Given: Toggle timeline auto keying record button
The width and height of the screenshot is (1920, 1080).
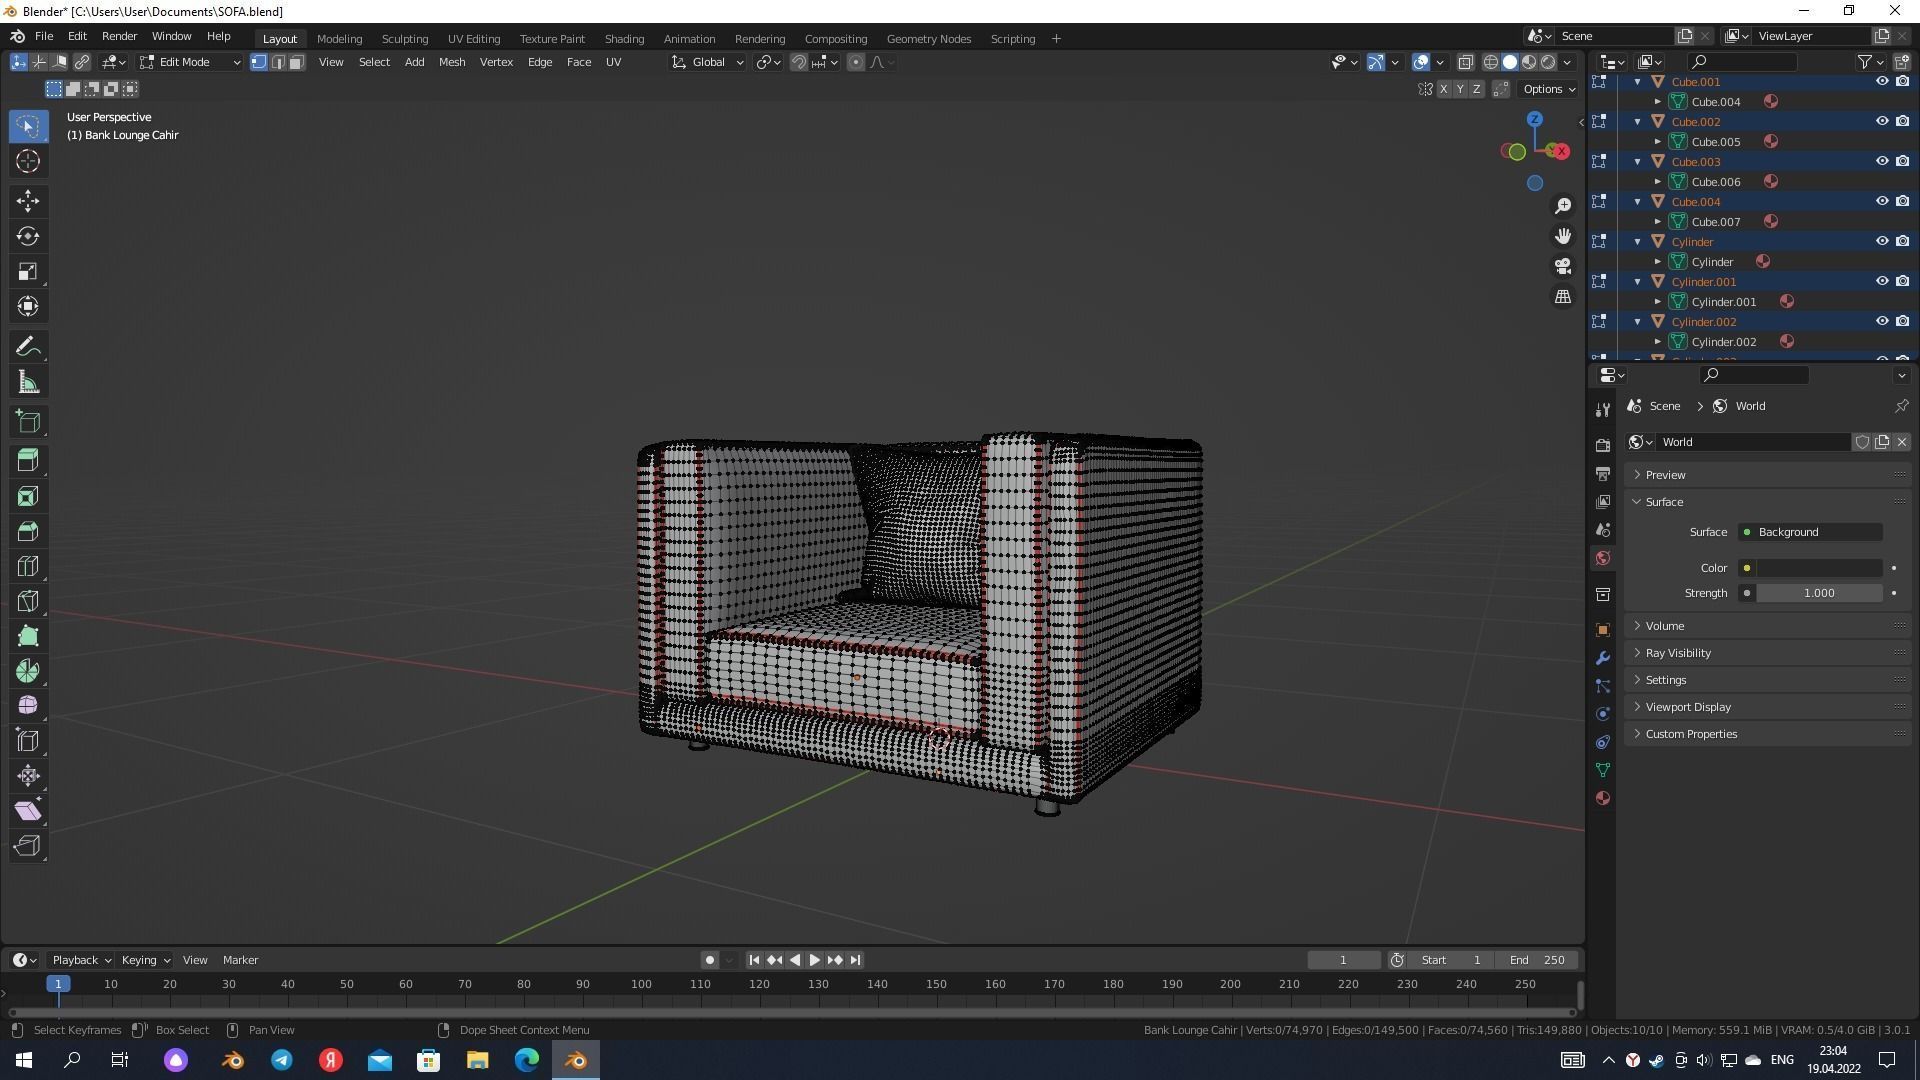Looking at the screenshot, I should [x=709, y=960].
